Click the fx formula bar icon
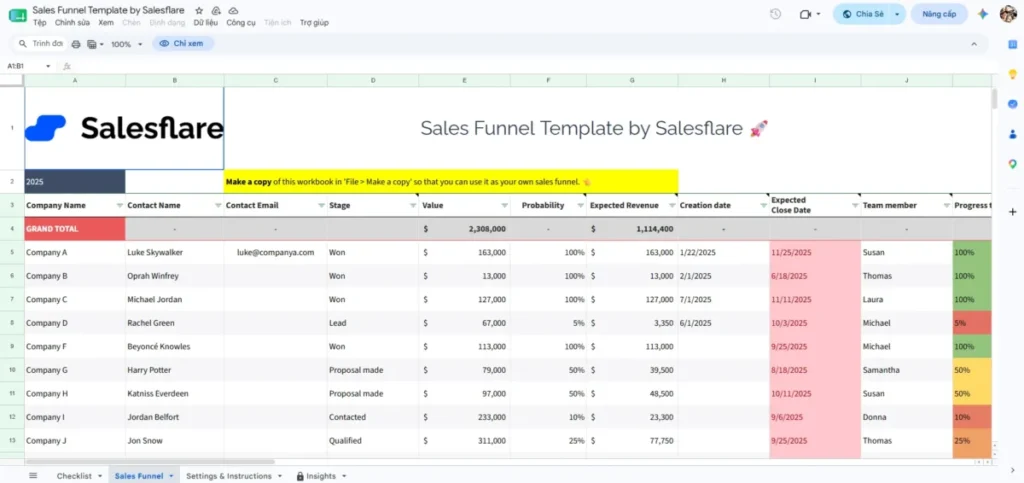The width and height of the screenshot is (1024, 483). click(x=67, y=66)
